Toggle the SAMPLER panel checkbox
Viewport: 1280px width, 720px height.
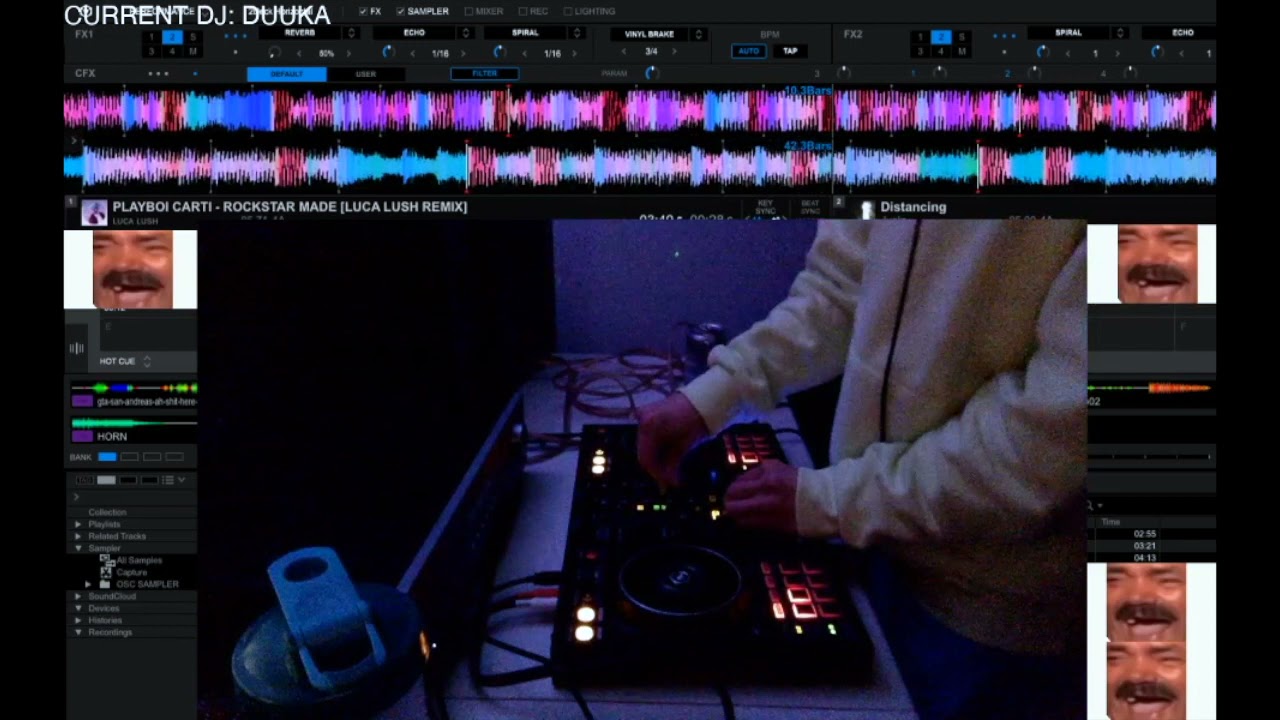400,11
